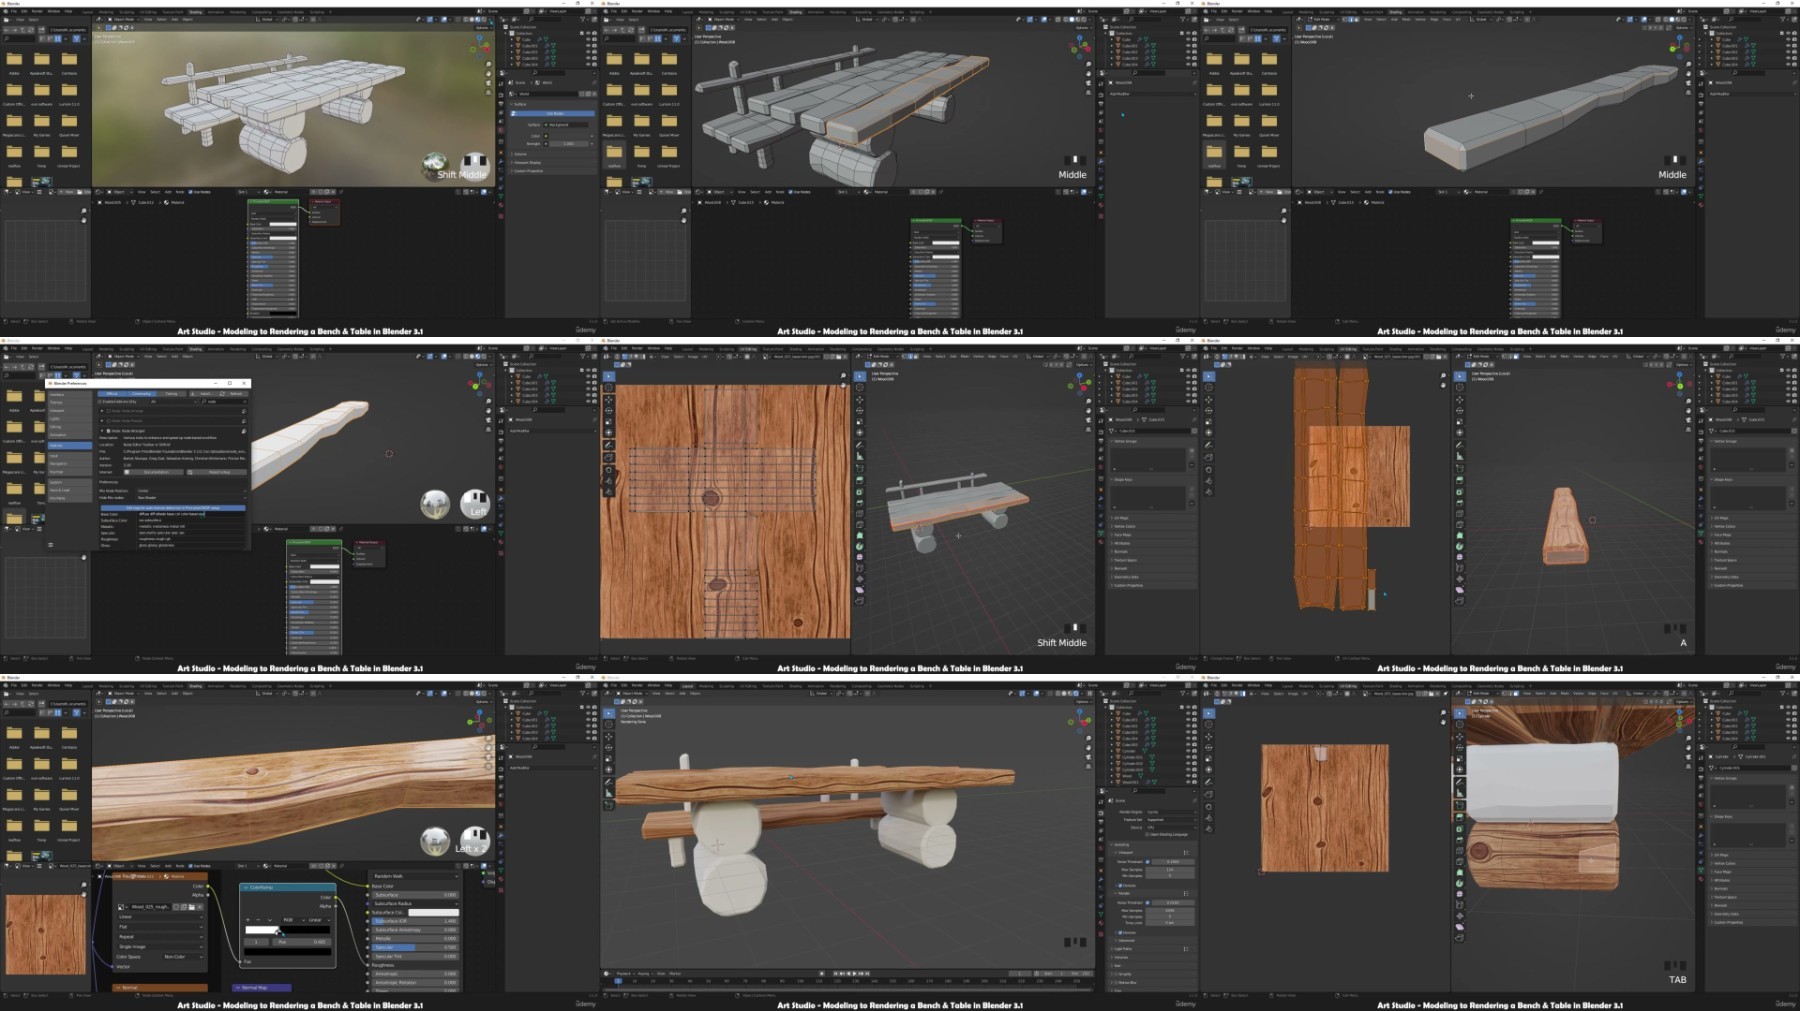The height and width of the screenshot is (1011, 1800).
Task: Hide the Wood object via its outliner eye icon
Action: click(1188, 776)
